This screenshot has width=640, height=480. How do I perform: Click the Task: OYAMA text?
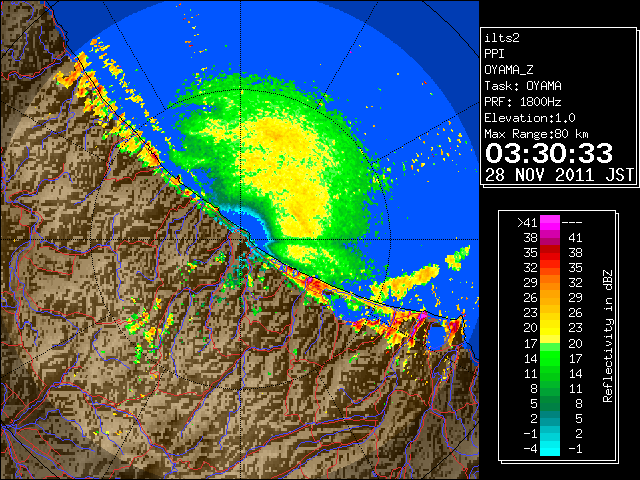(523, 86)
